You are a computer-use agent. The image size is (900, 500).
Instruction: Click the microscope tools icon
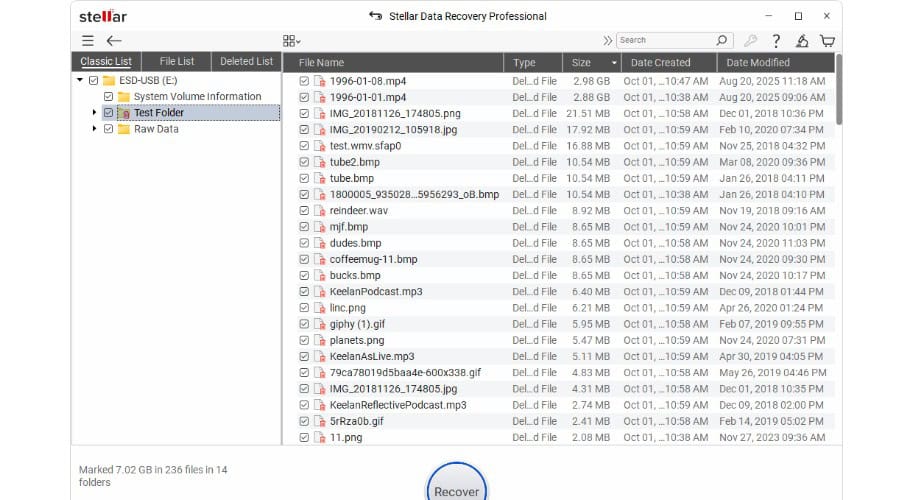[x=802, y=41]
